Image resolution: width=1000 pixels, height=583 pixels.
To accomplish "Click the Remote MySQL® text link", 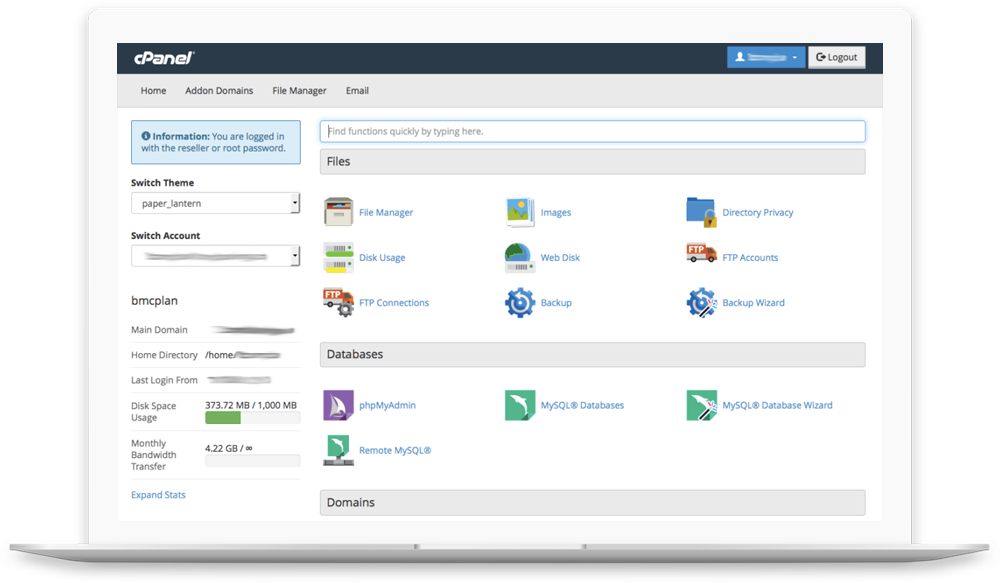I will [395, 450].
